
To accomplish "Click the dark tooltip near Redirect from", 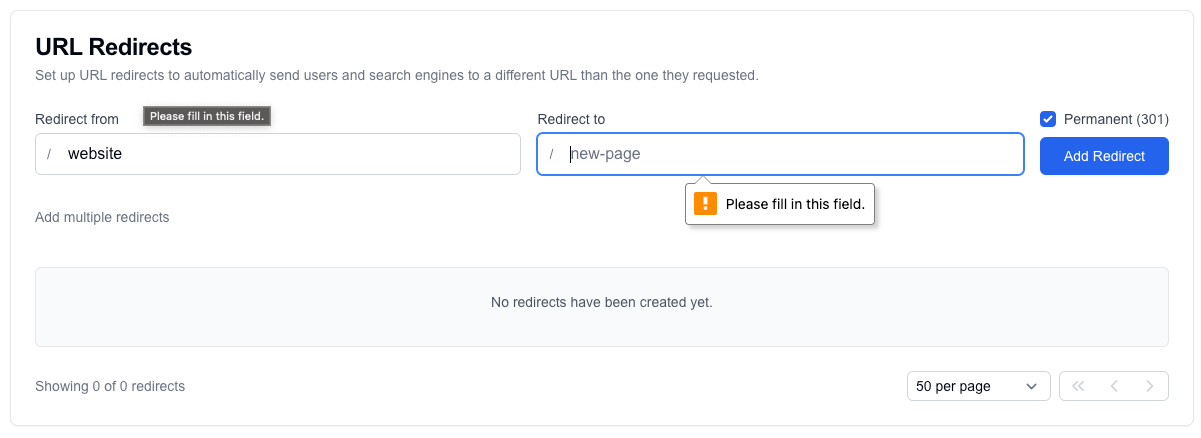I will pyautogui.click(x=207, y=116).
